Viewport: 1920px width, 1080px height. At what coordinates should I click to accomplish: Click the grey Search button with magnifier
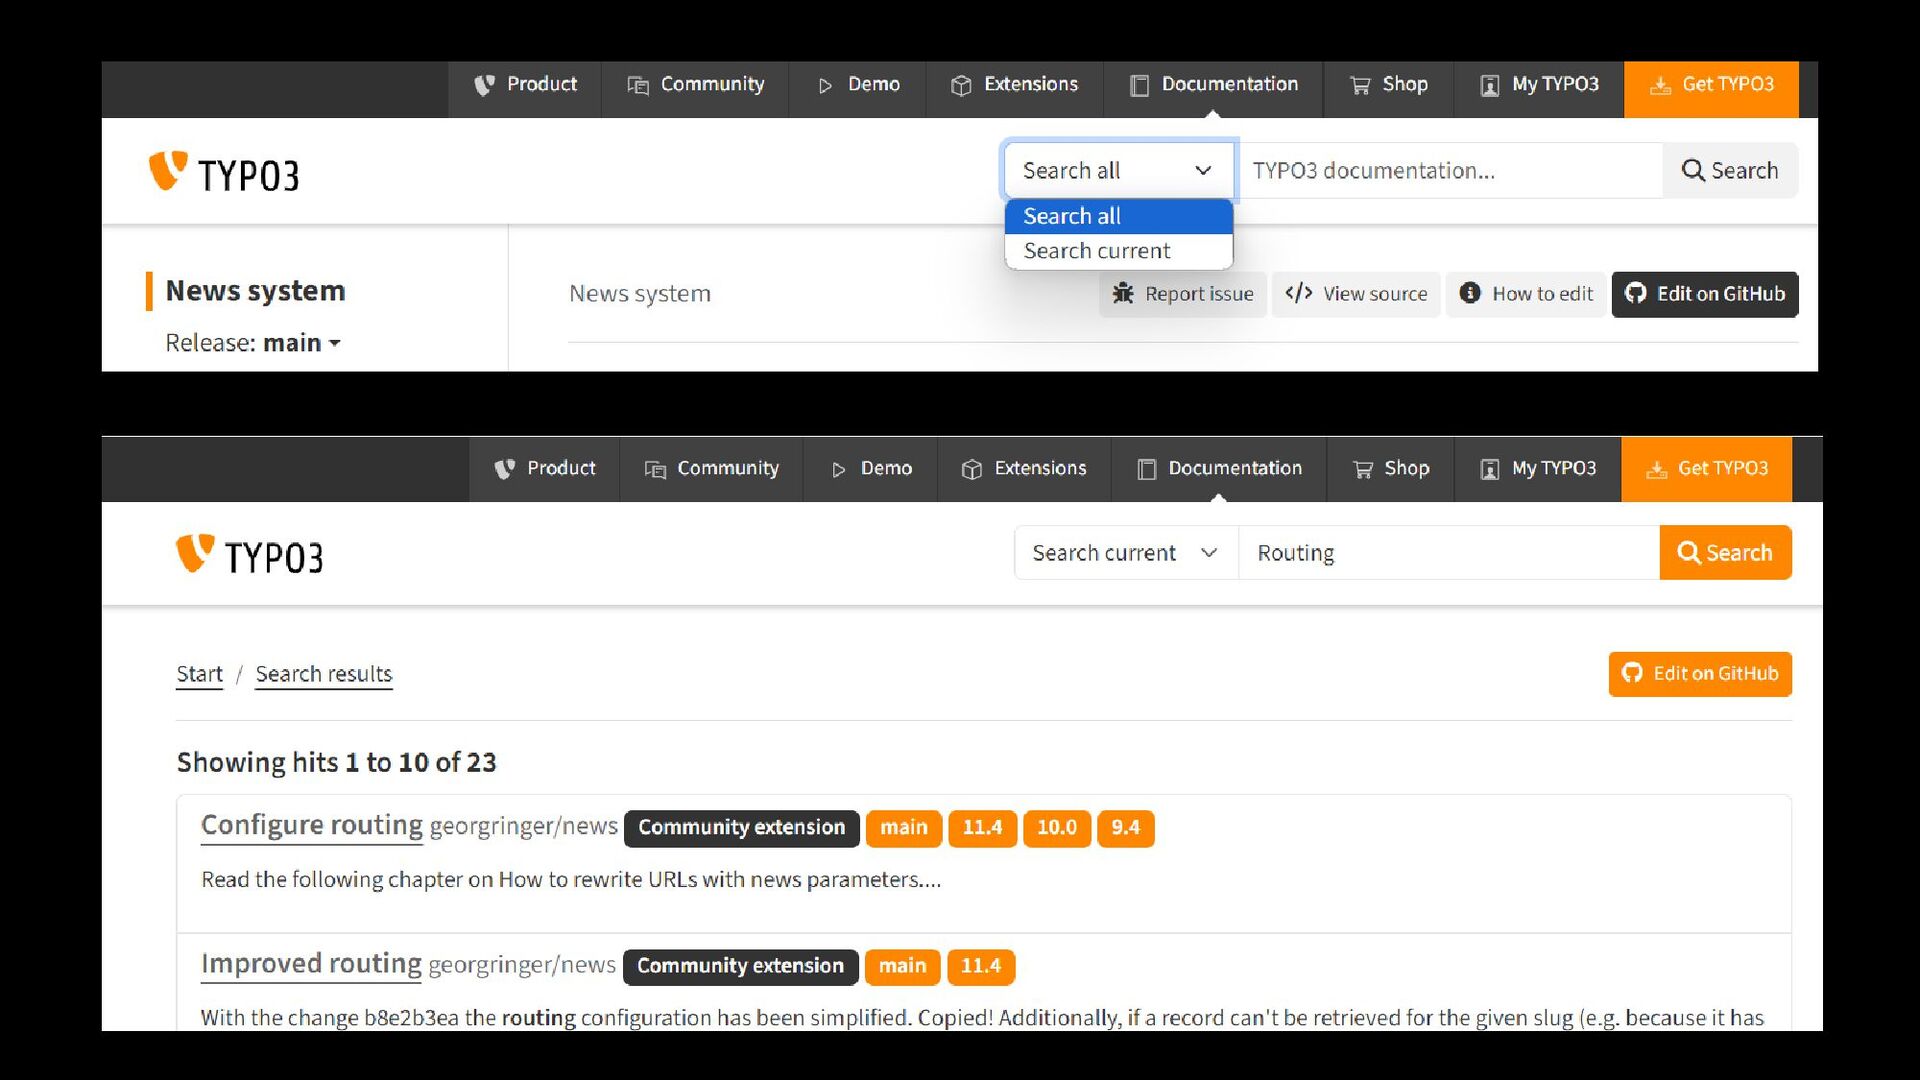(x=1730, y=171)
